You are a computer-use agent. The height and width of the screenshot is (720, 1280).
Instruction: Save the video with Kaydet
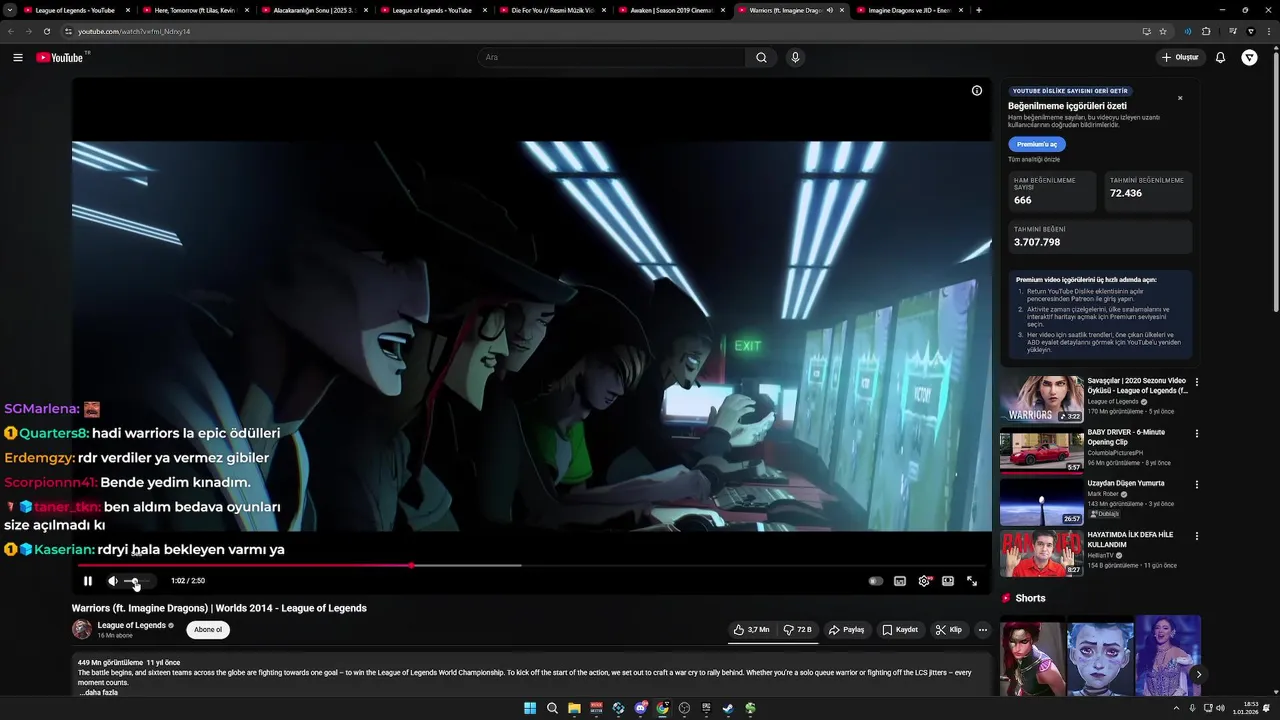pos(900,630)
